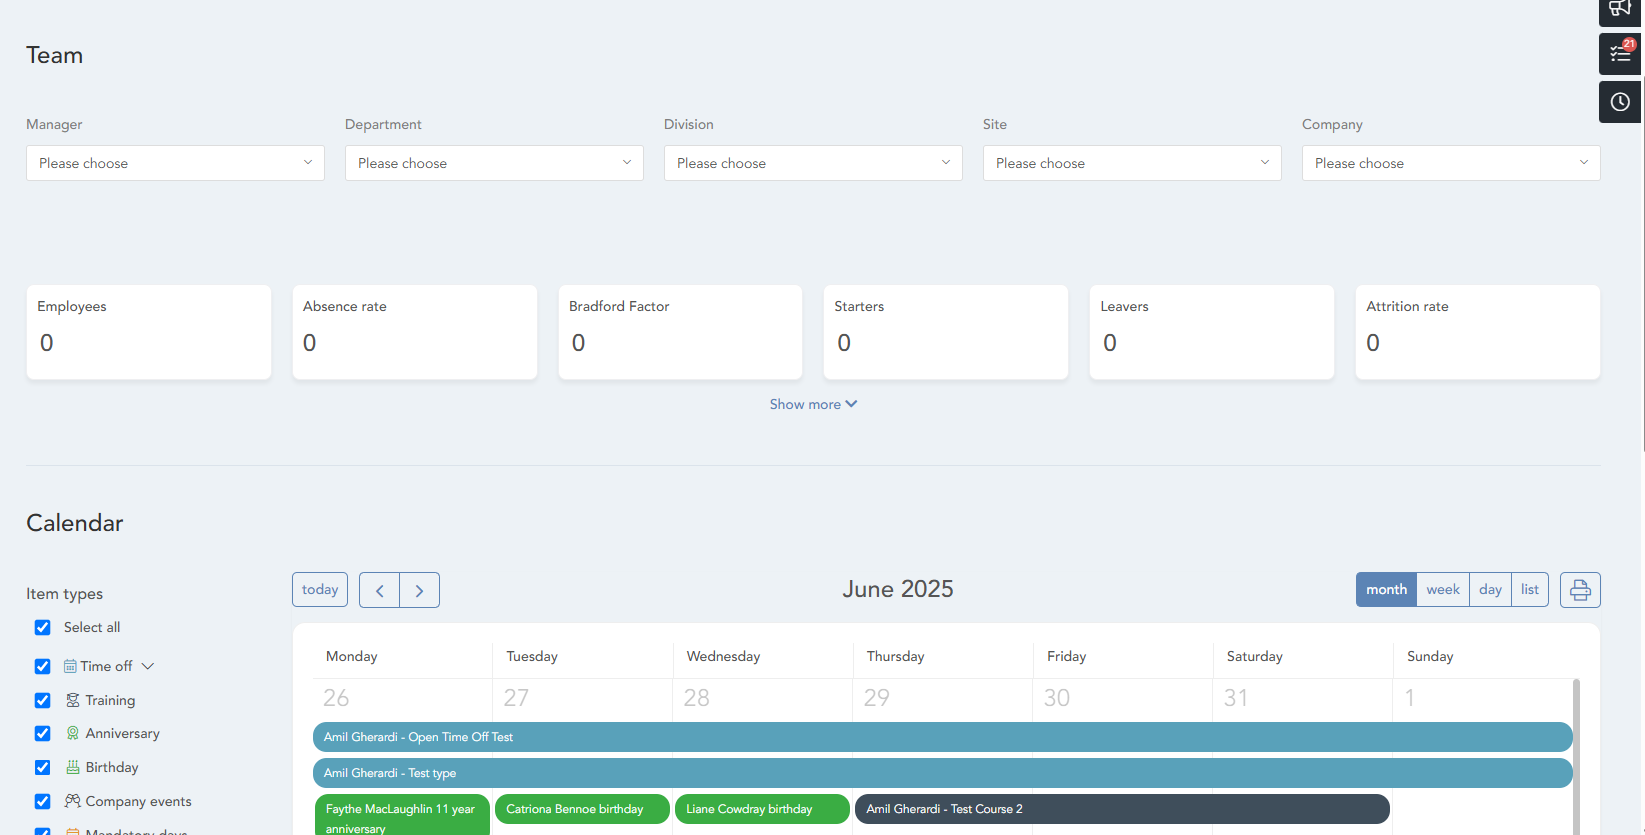Open the Manager dropdown
This screenshot has width=1645, height=835.
tap(175, 163)
